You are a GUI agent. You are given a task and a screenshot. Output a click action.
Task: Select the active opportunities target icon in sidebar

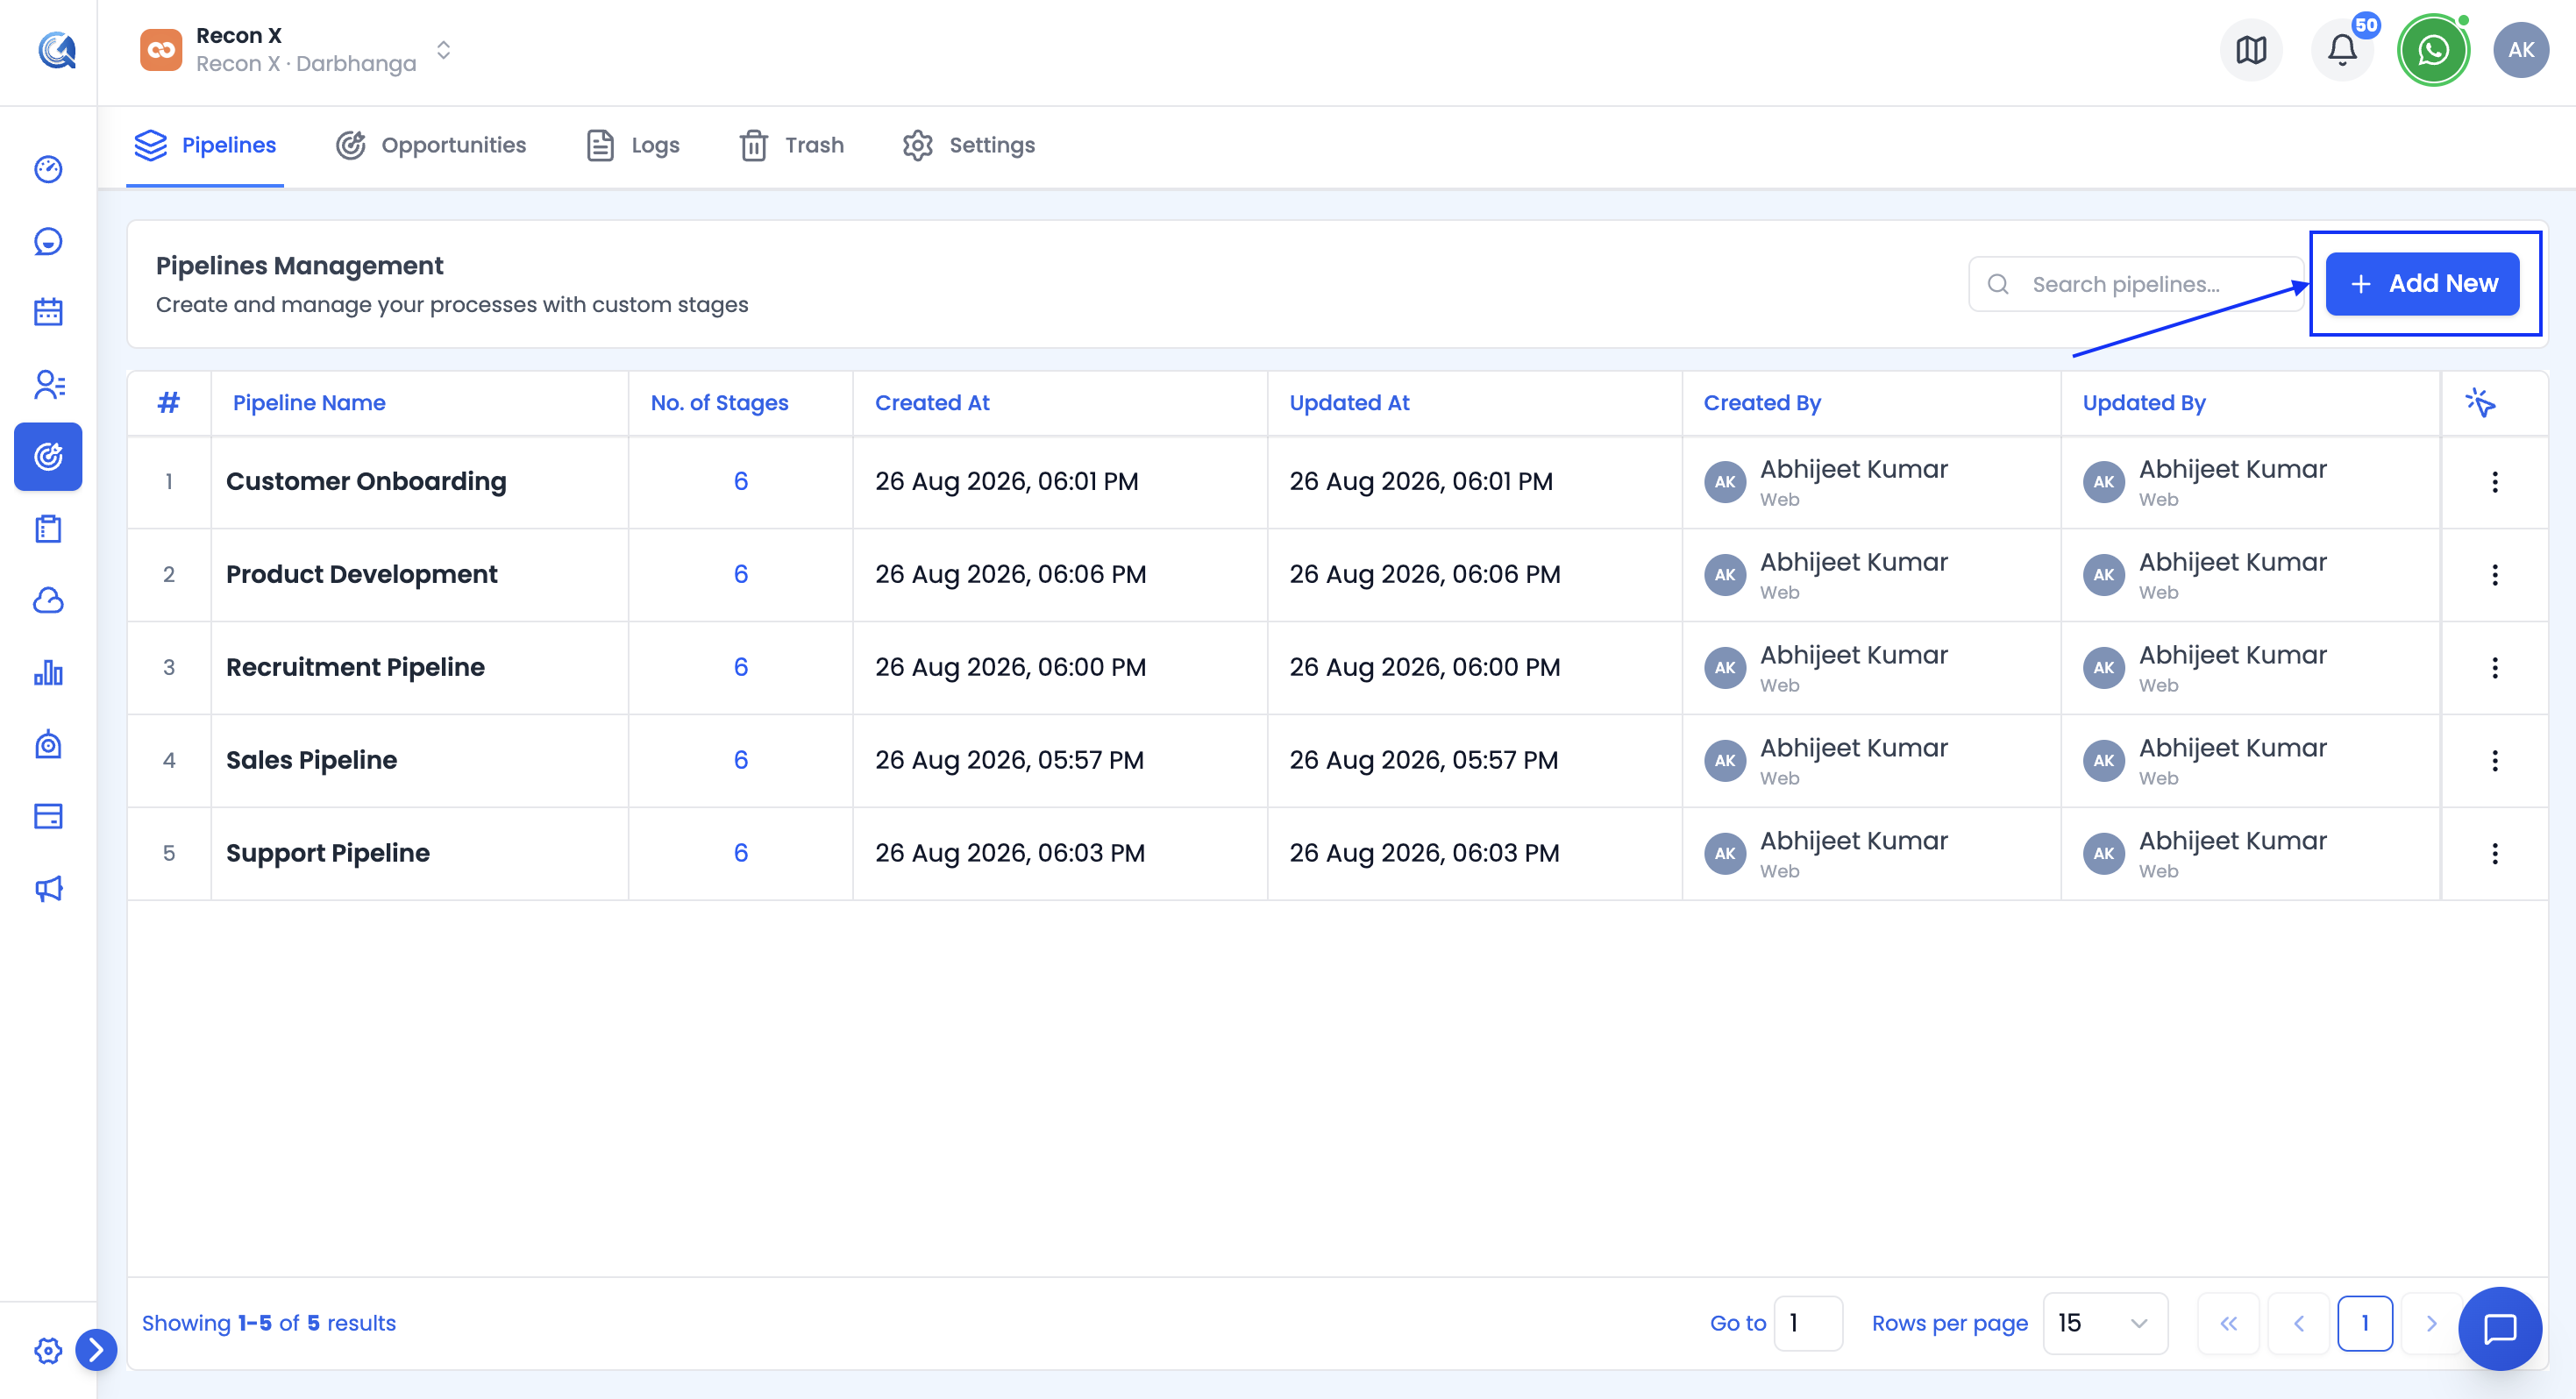[48, 457]
